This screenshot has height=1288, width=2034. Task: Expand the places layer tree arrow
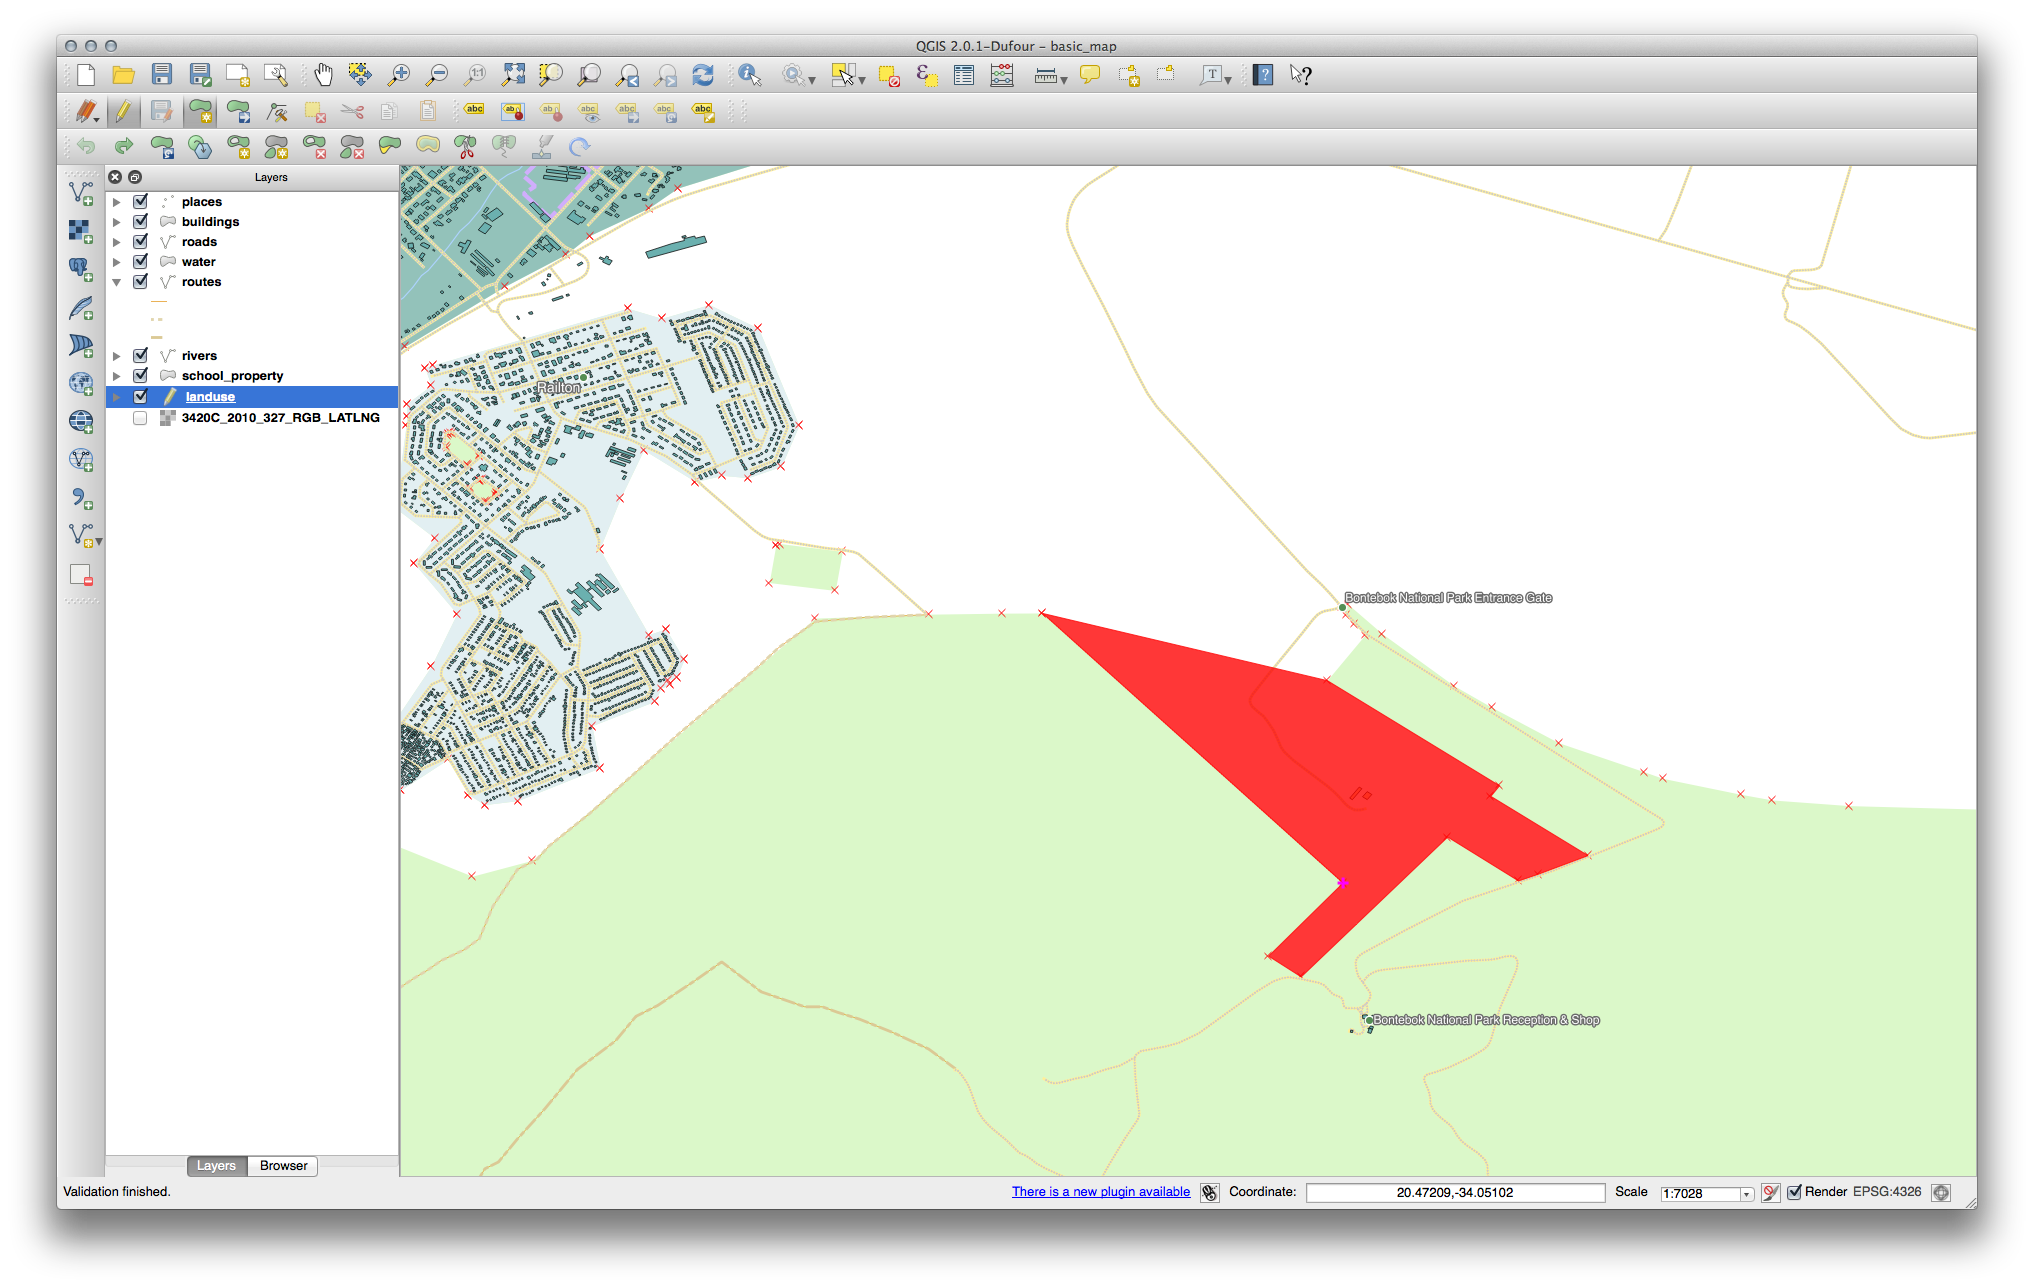pyautogui.click(x=117, y=202)
